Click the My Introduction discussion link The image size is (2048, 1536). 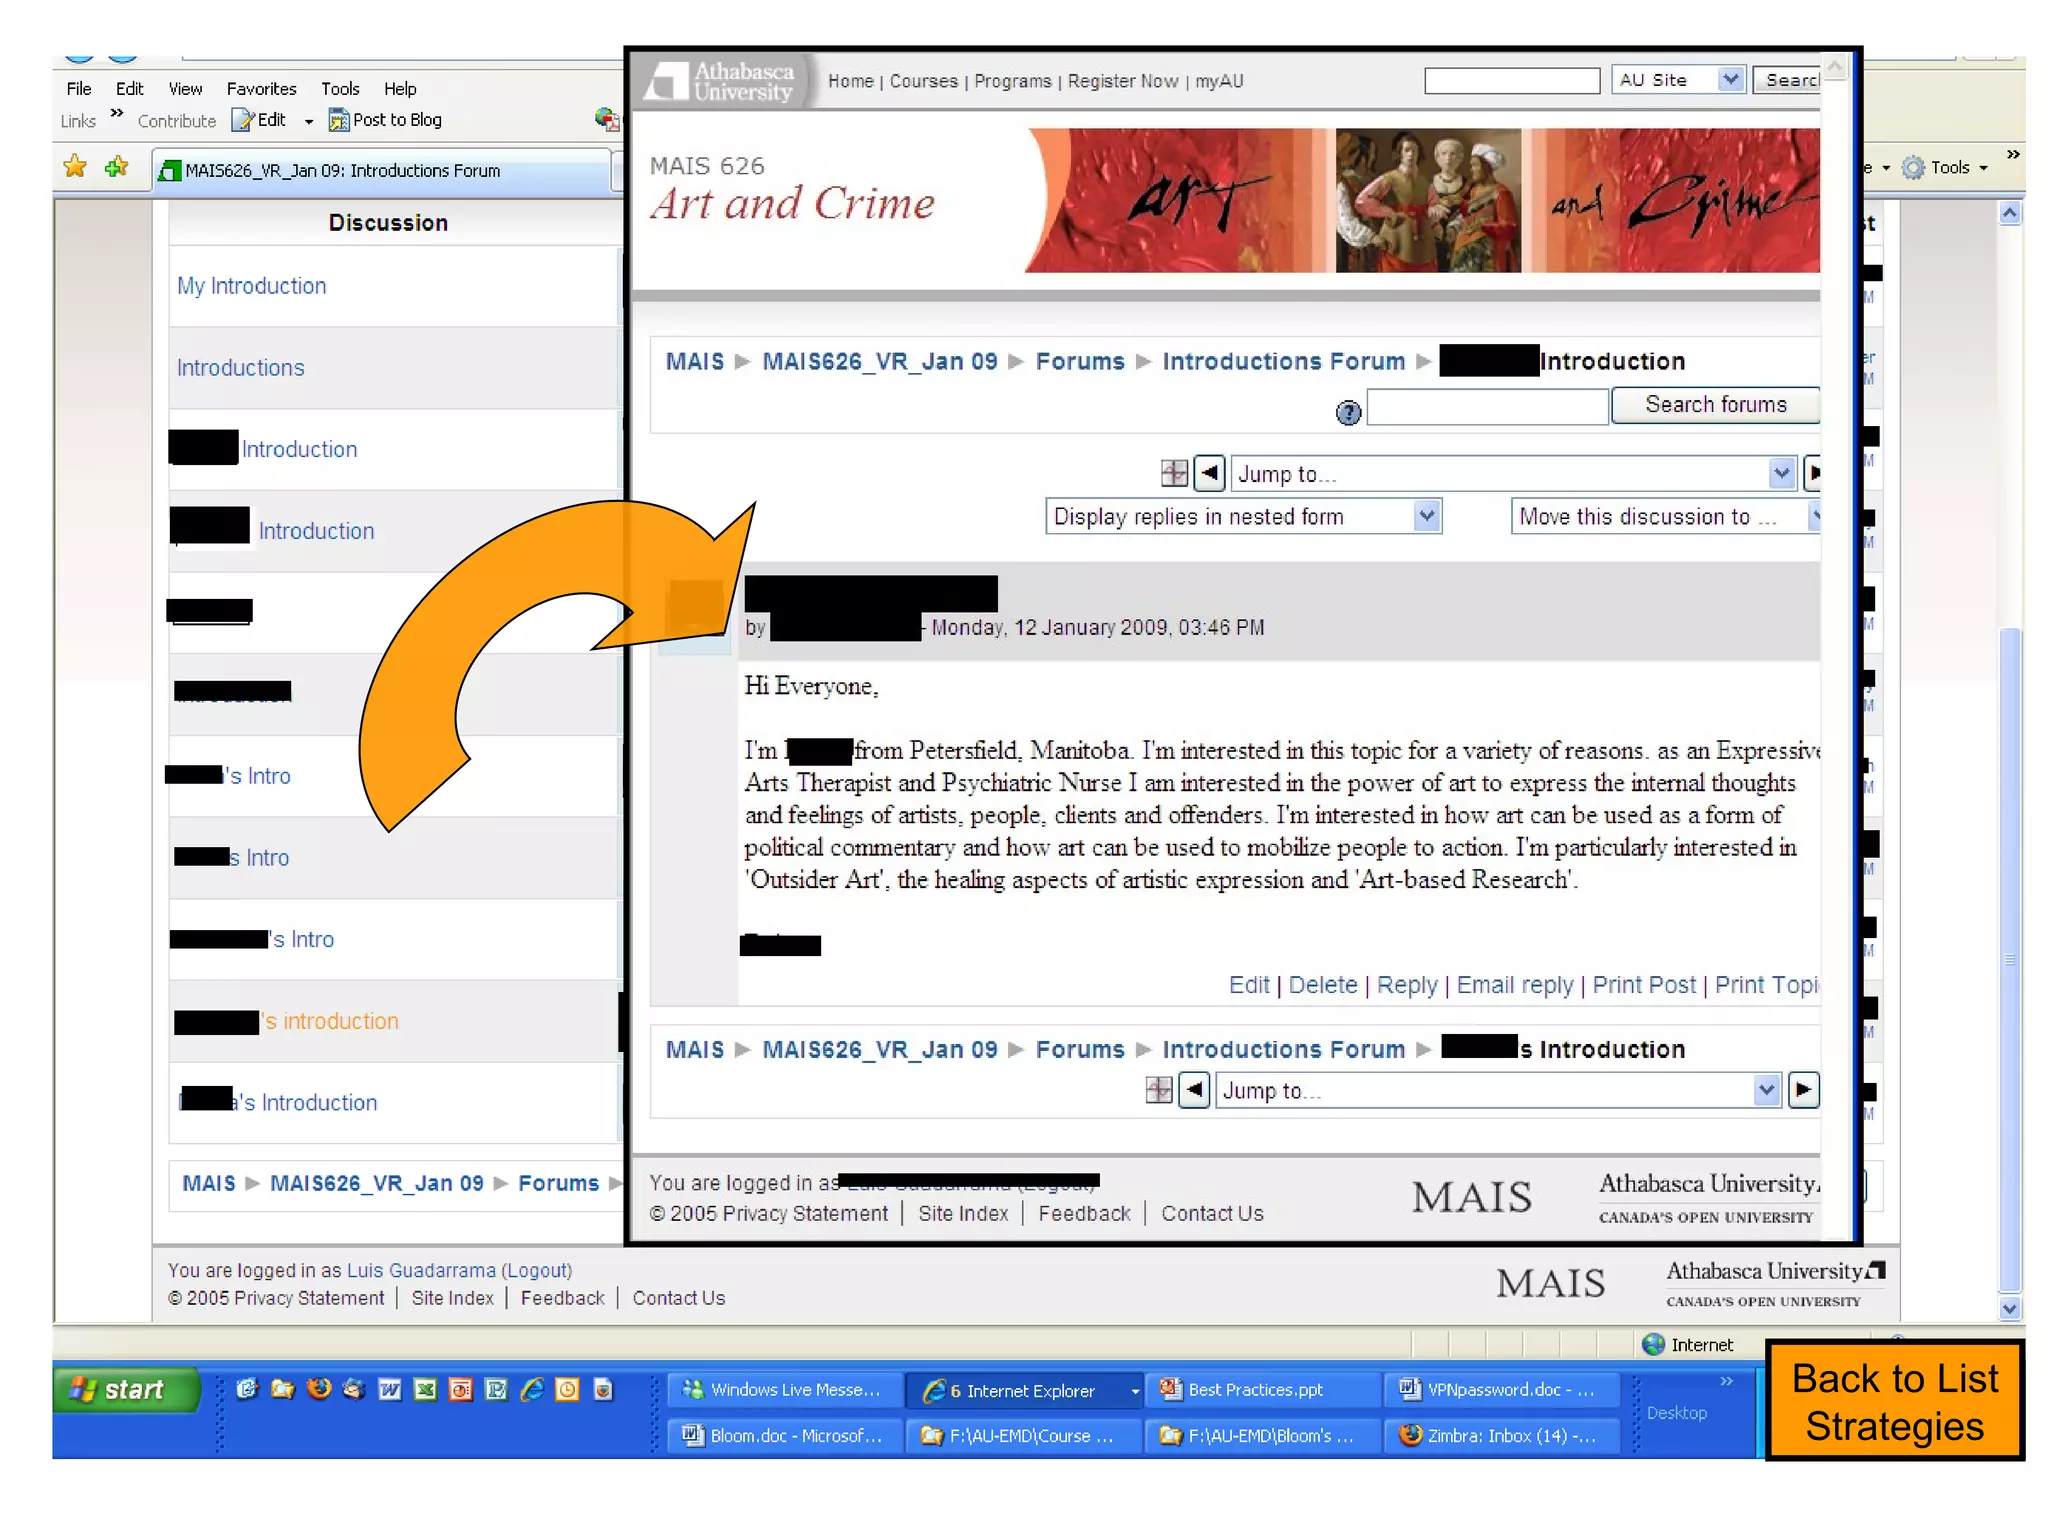pos(252,286)
